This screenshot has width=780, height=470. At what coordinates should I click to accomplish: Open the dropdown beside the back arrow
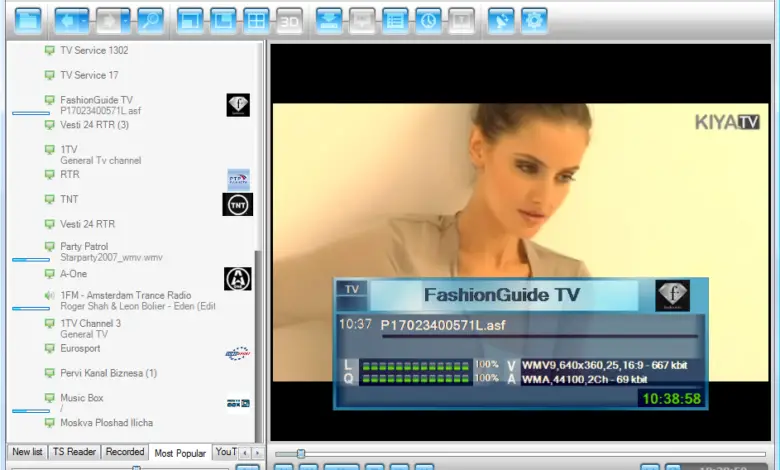click(85, 21)
